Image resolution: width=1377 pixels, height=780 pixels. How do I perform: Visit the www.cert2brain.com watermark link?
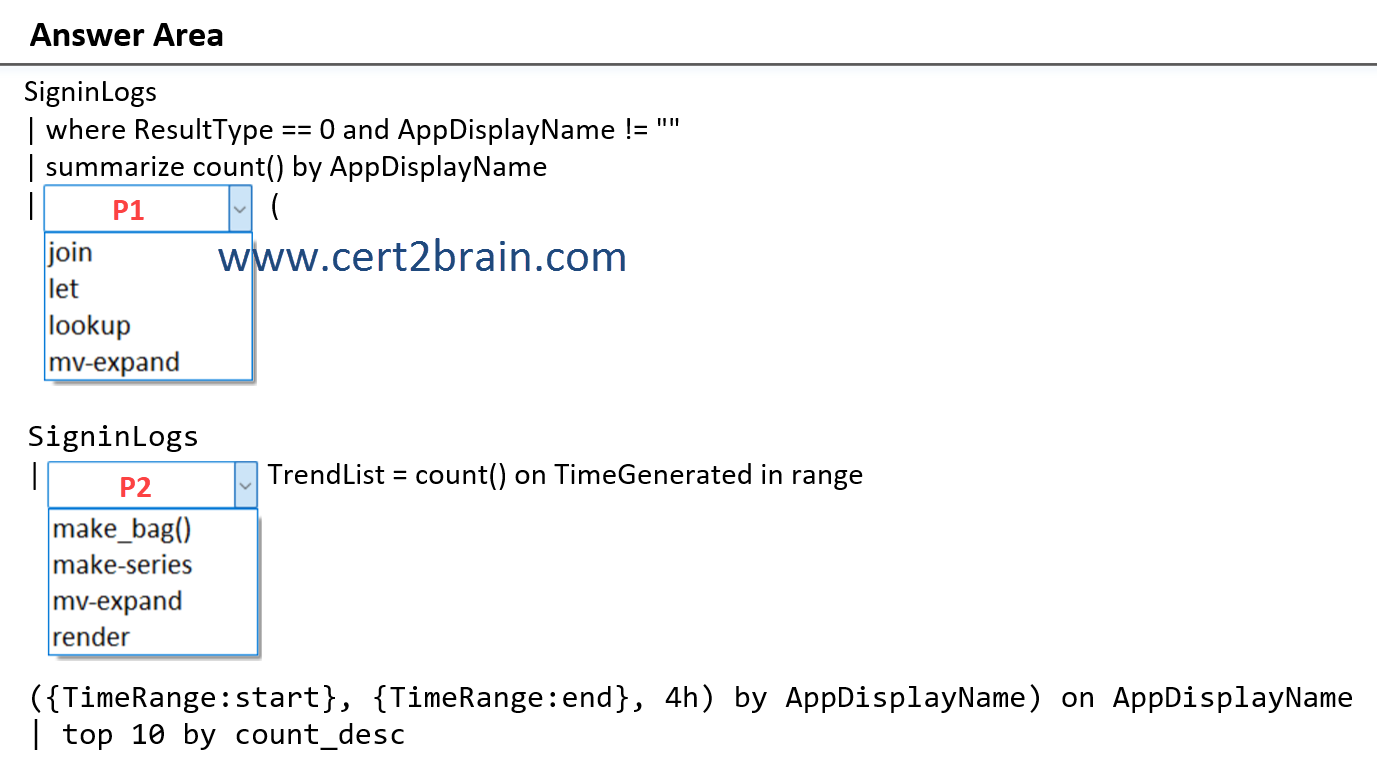pyautogui.click(x=420, y=257)
